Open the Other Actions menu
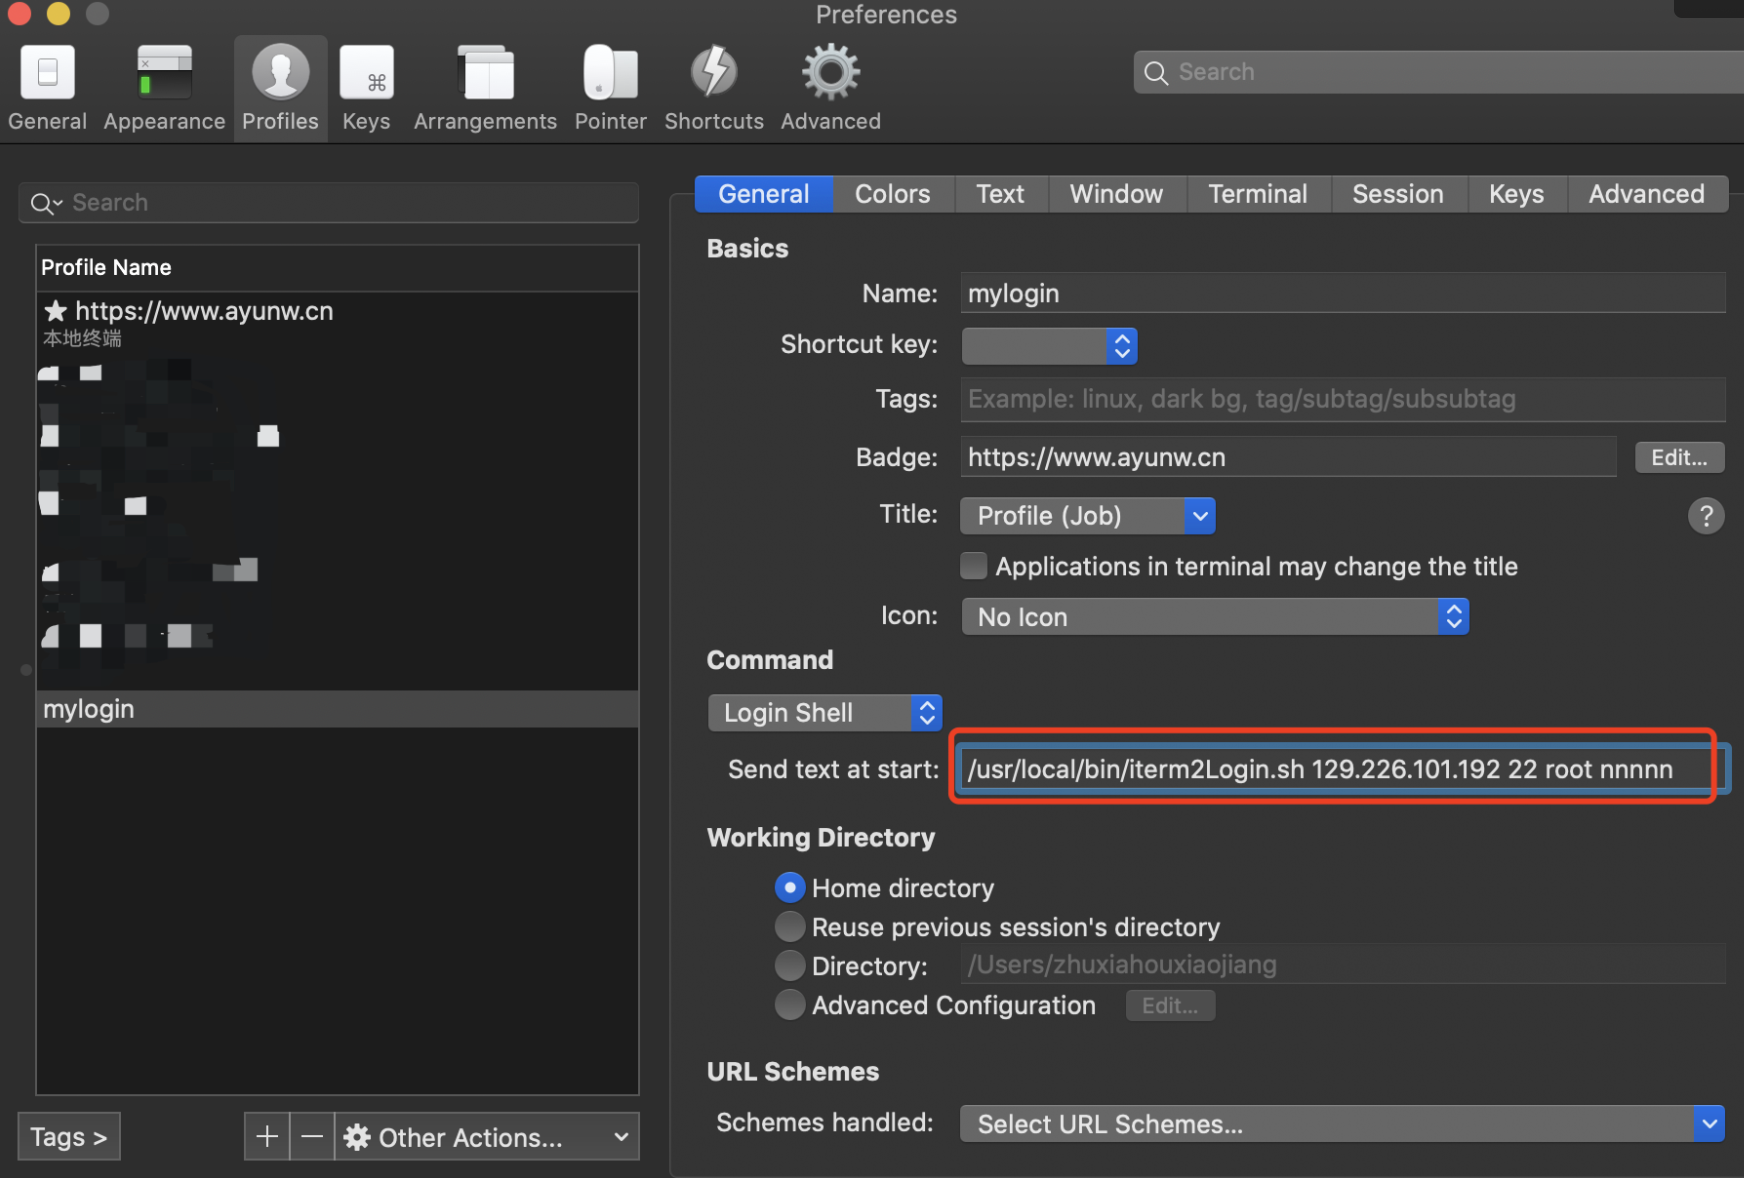This screenshot has width=1744, height=1178. coord(487,1137)
